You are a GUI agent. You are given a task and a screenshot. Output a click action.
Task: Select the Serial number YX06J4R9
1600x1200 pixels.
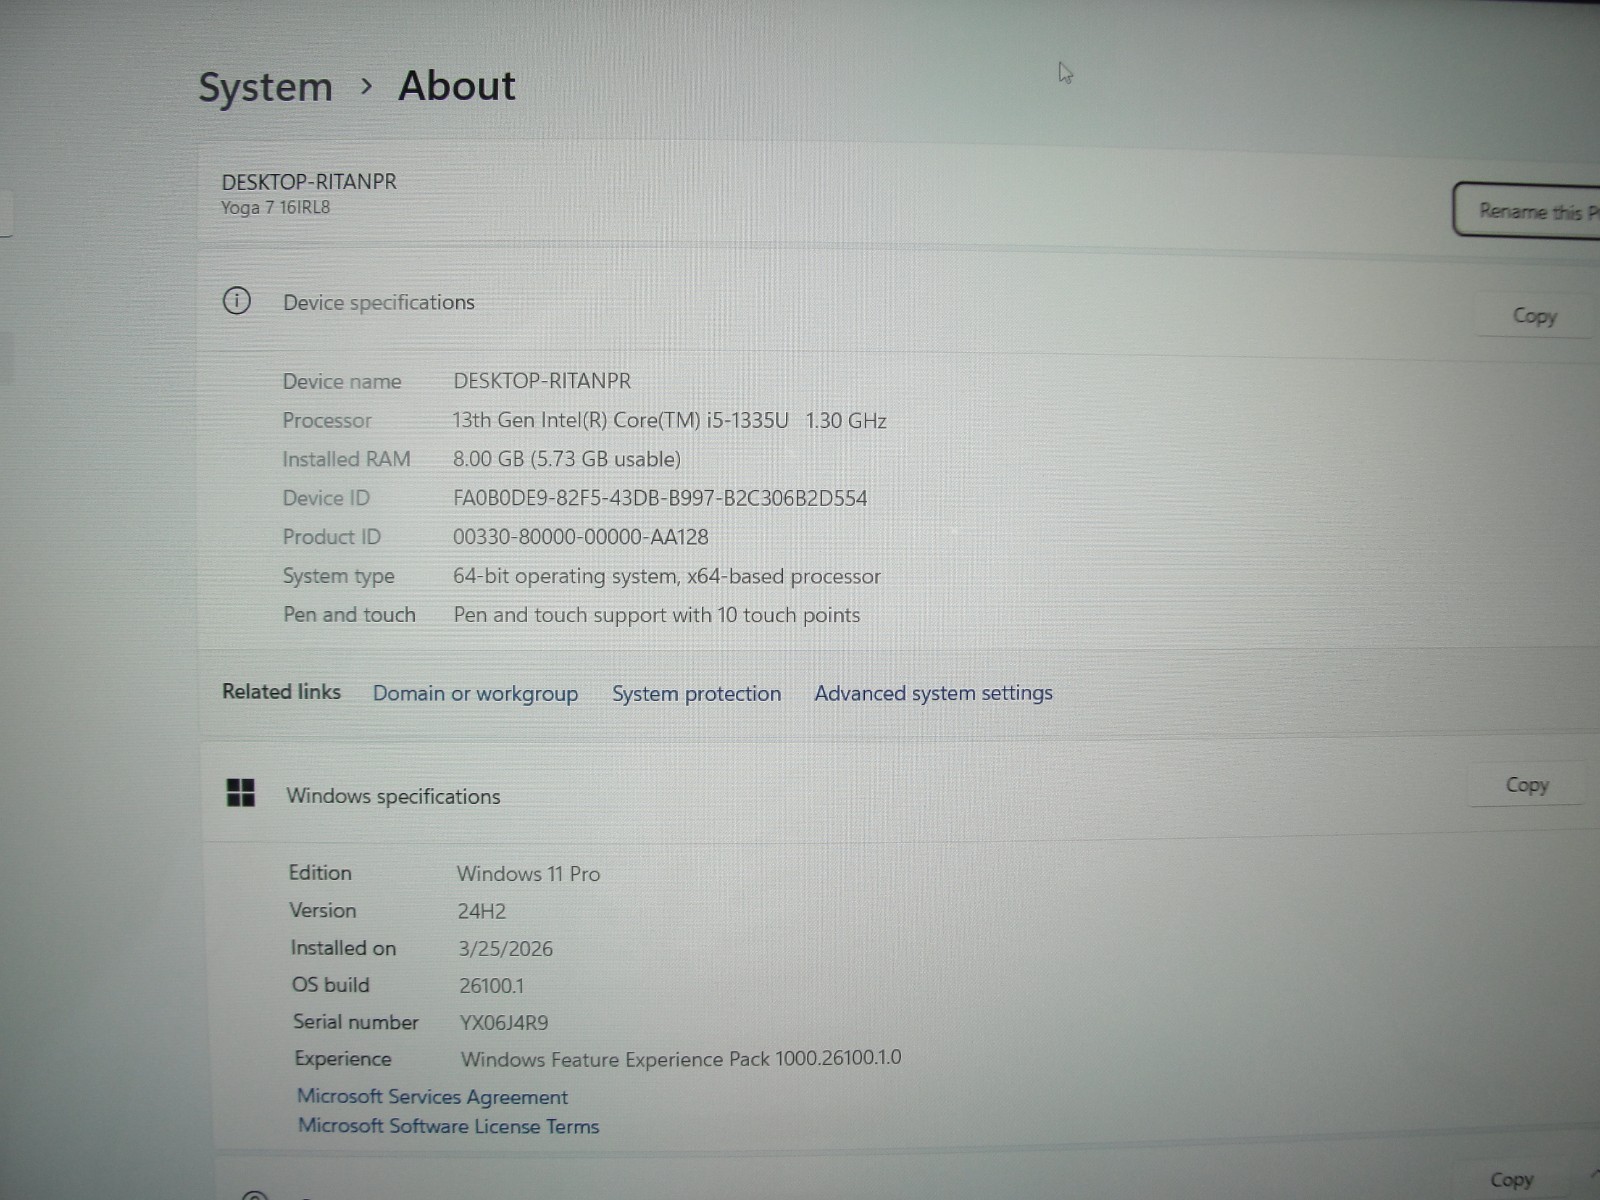pyautogui.click(x=504, y=1023)
